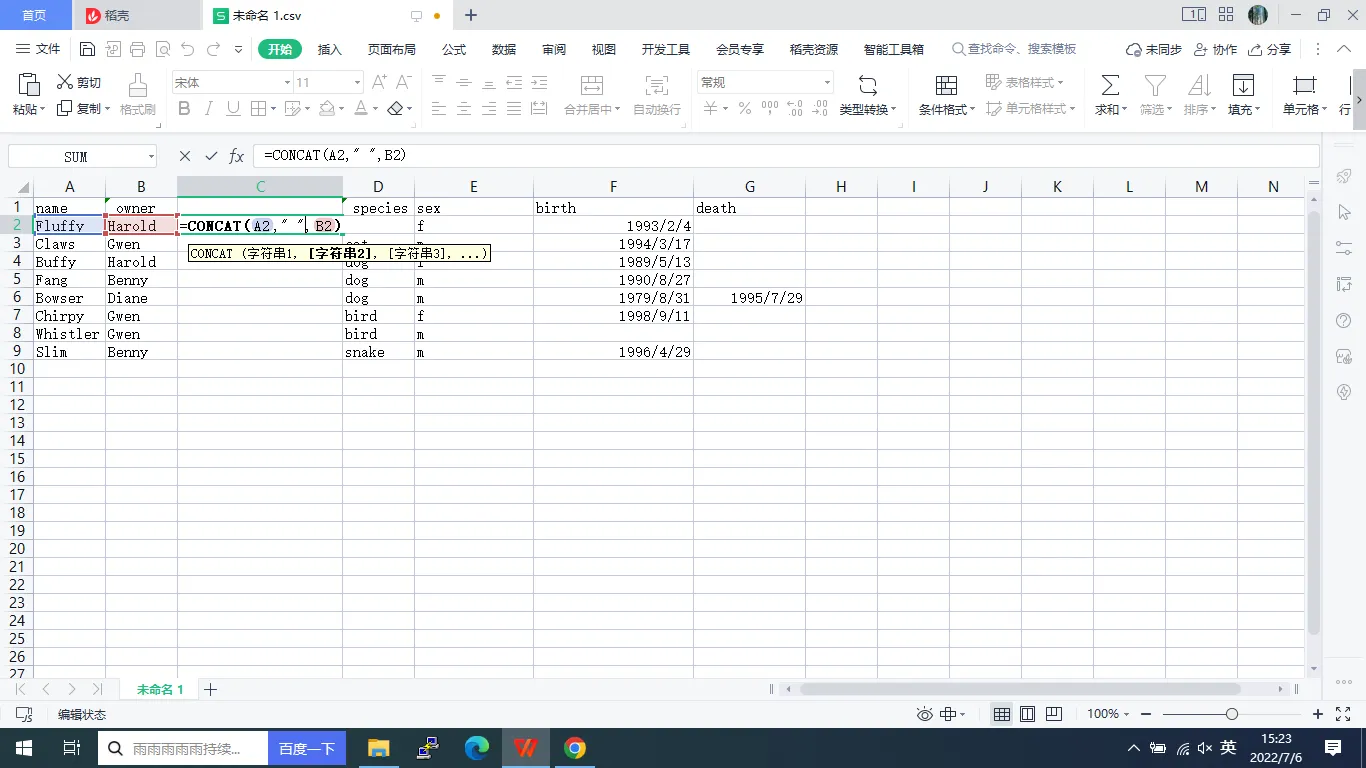
Task: Open the Insert ribbon tab
Action: (330, 49)
